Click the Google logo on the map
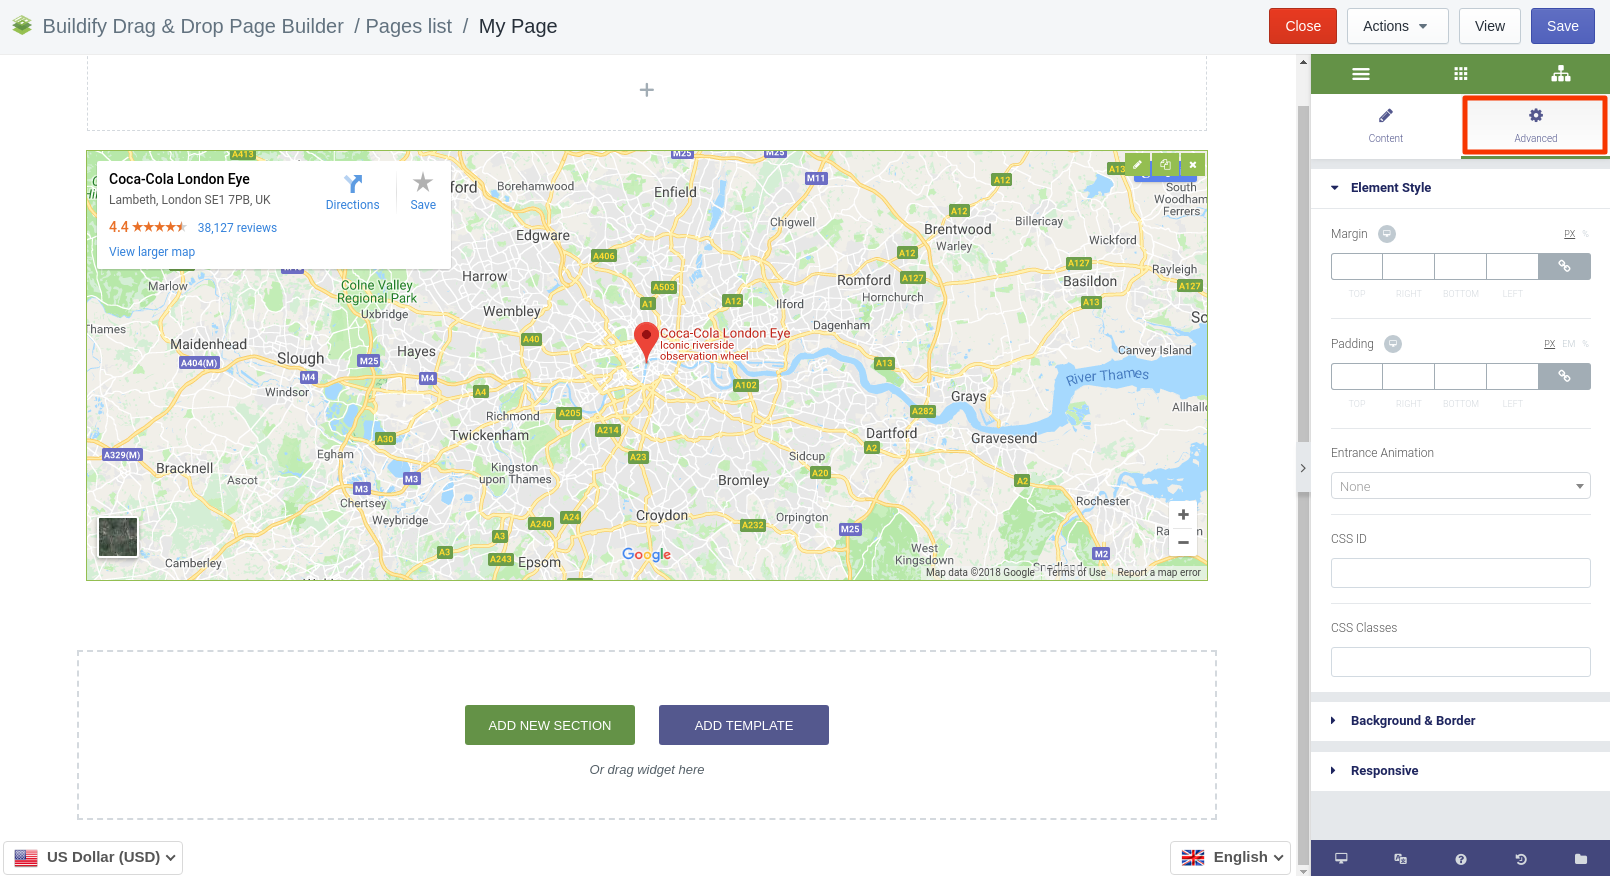 tap(646, 555)
